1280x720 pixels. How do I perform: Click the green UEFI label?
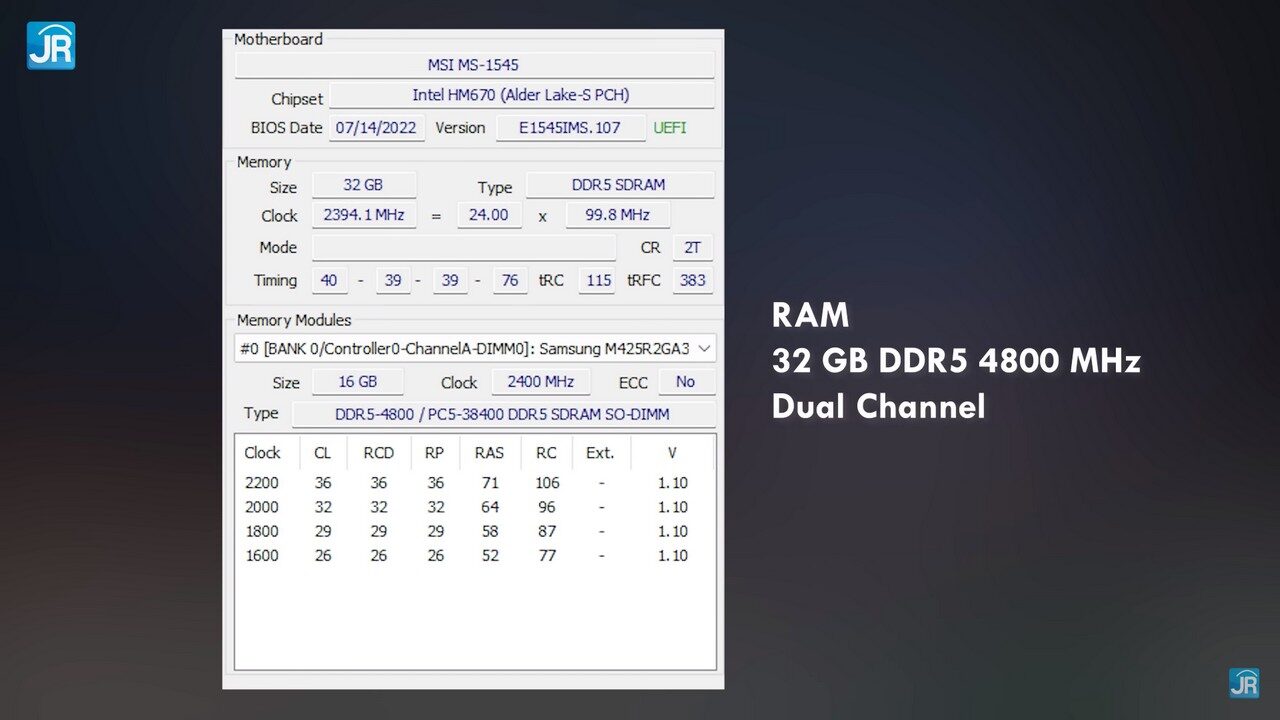[669, 127]
